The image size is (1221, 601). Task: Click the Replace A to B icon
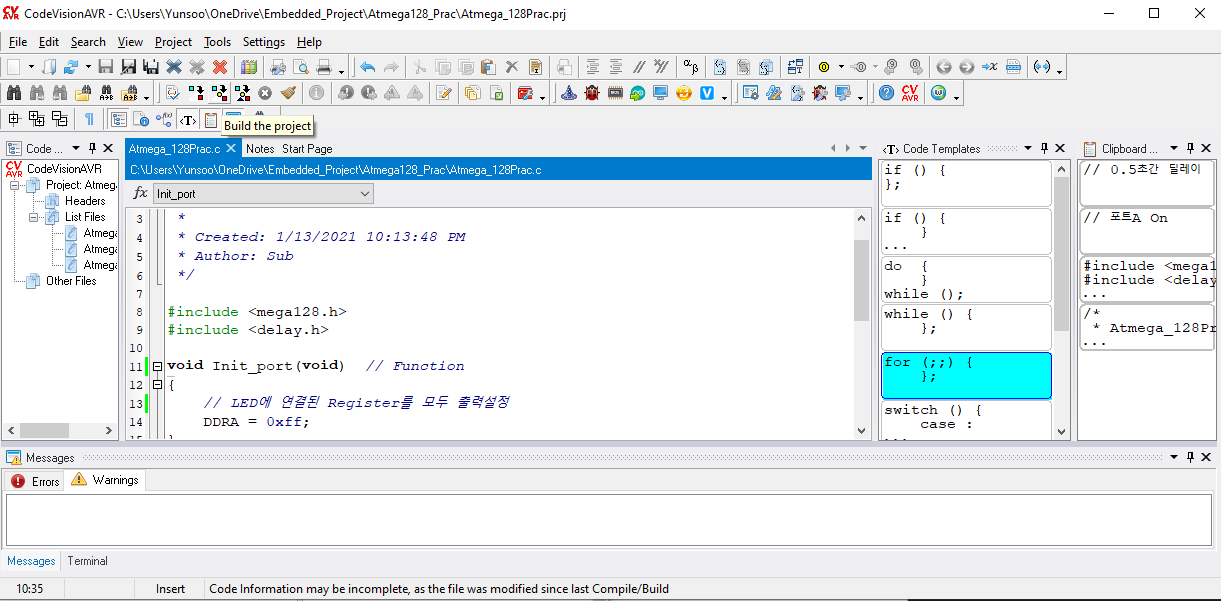click(106, 93)
